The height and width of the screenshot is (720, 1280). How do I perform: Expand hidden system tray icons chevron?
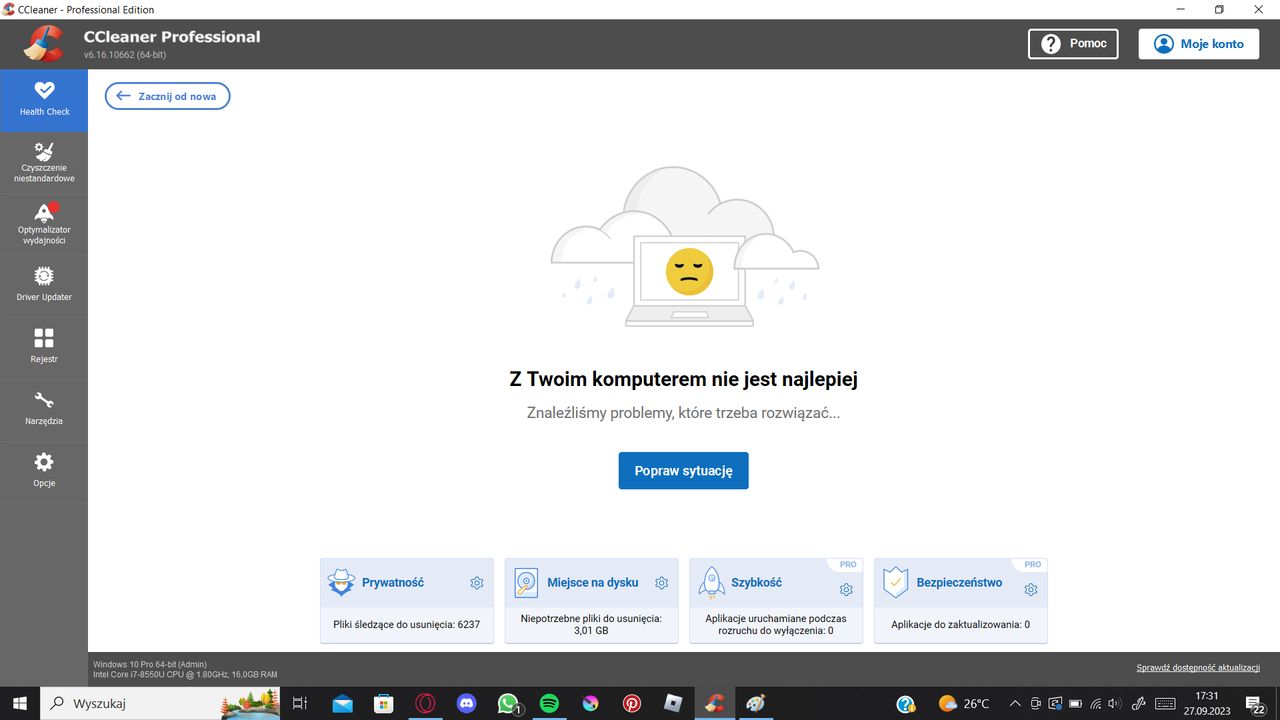(1015, 704)
